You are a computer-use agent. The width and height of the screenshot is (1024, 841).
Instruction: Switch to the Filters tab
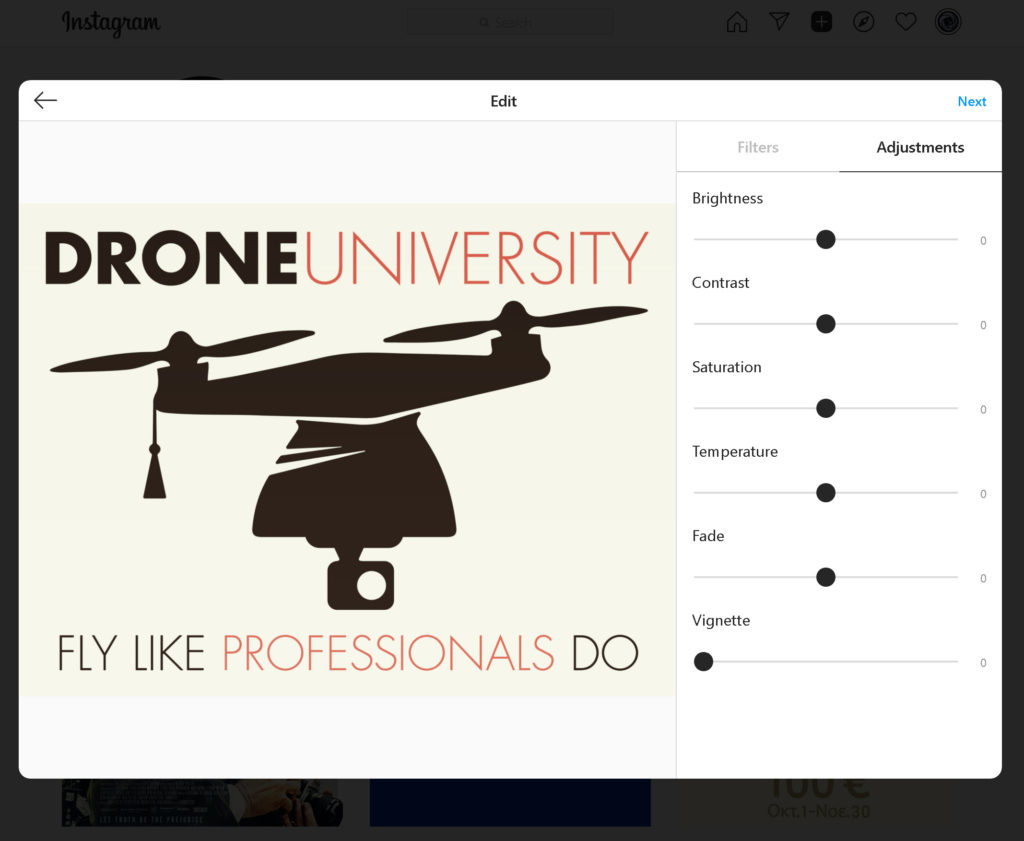[757, 147]
